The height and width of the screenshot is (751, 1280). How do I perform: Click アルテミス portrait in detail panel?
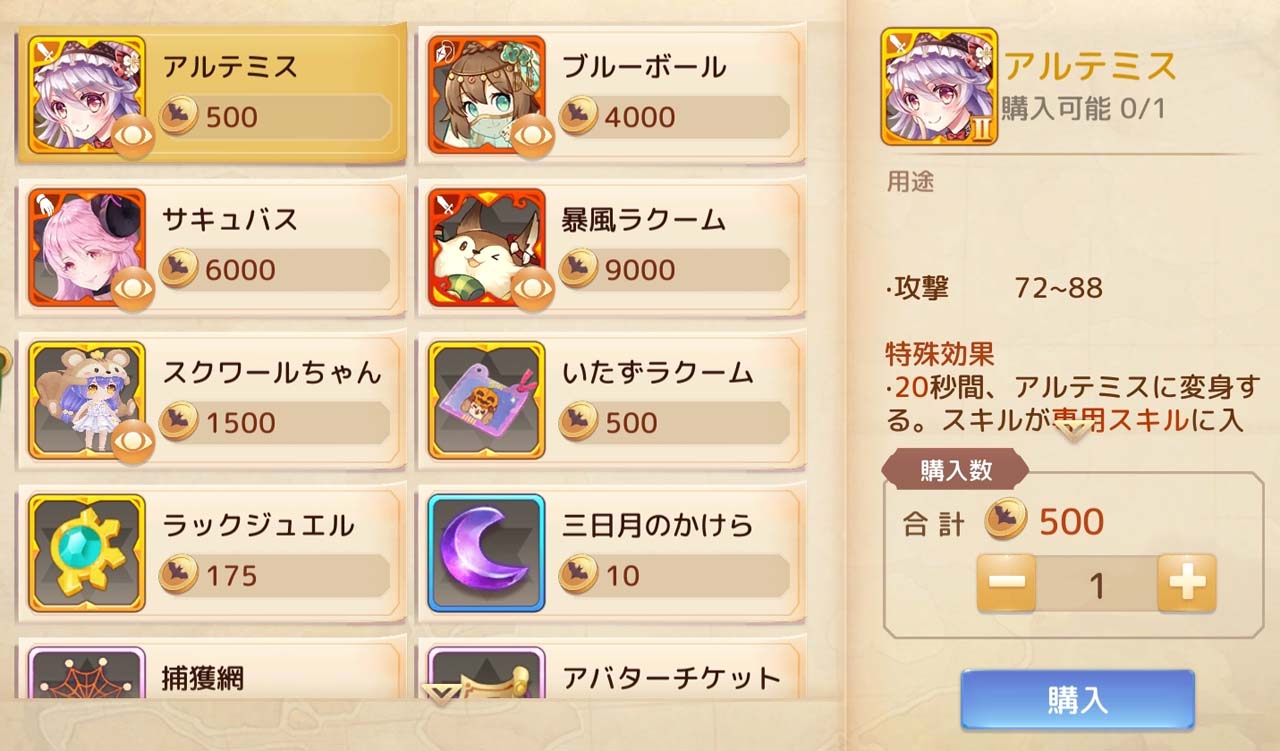pyautogui.click(x=939, y=86)
